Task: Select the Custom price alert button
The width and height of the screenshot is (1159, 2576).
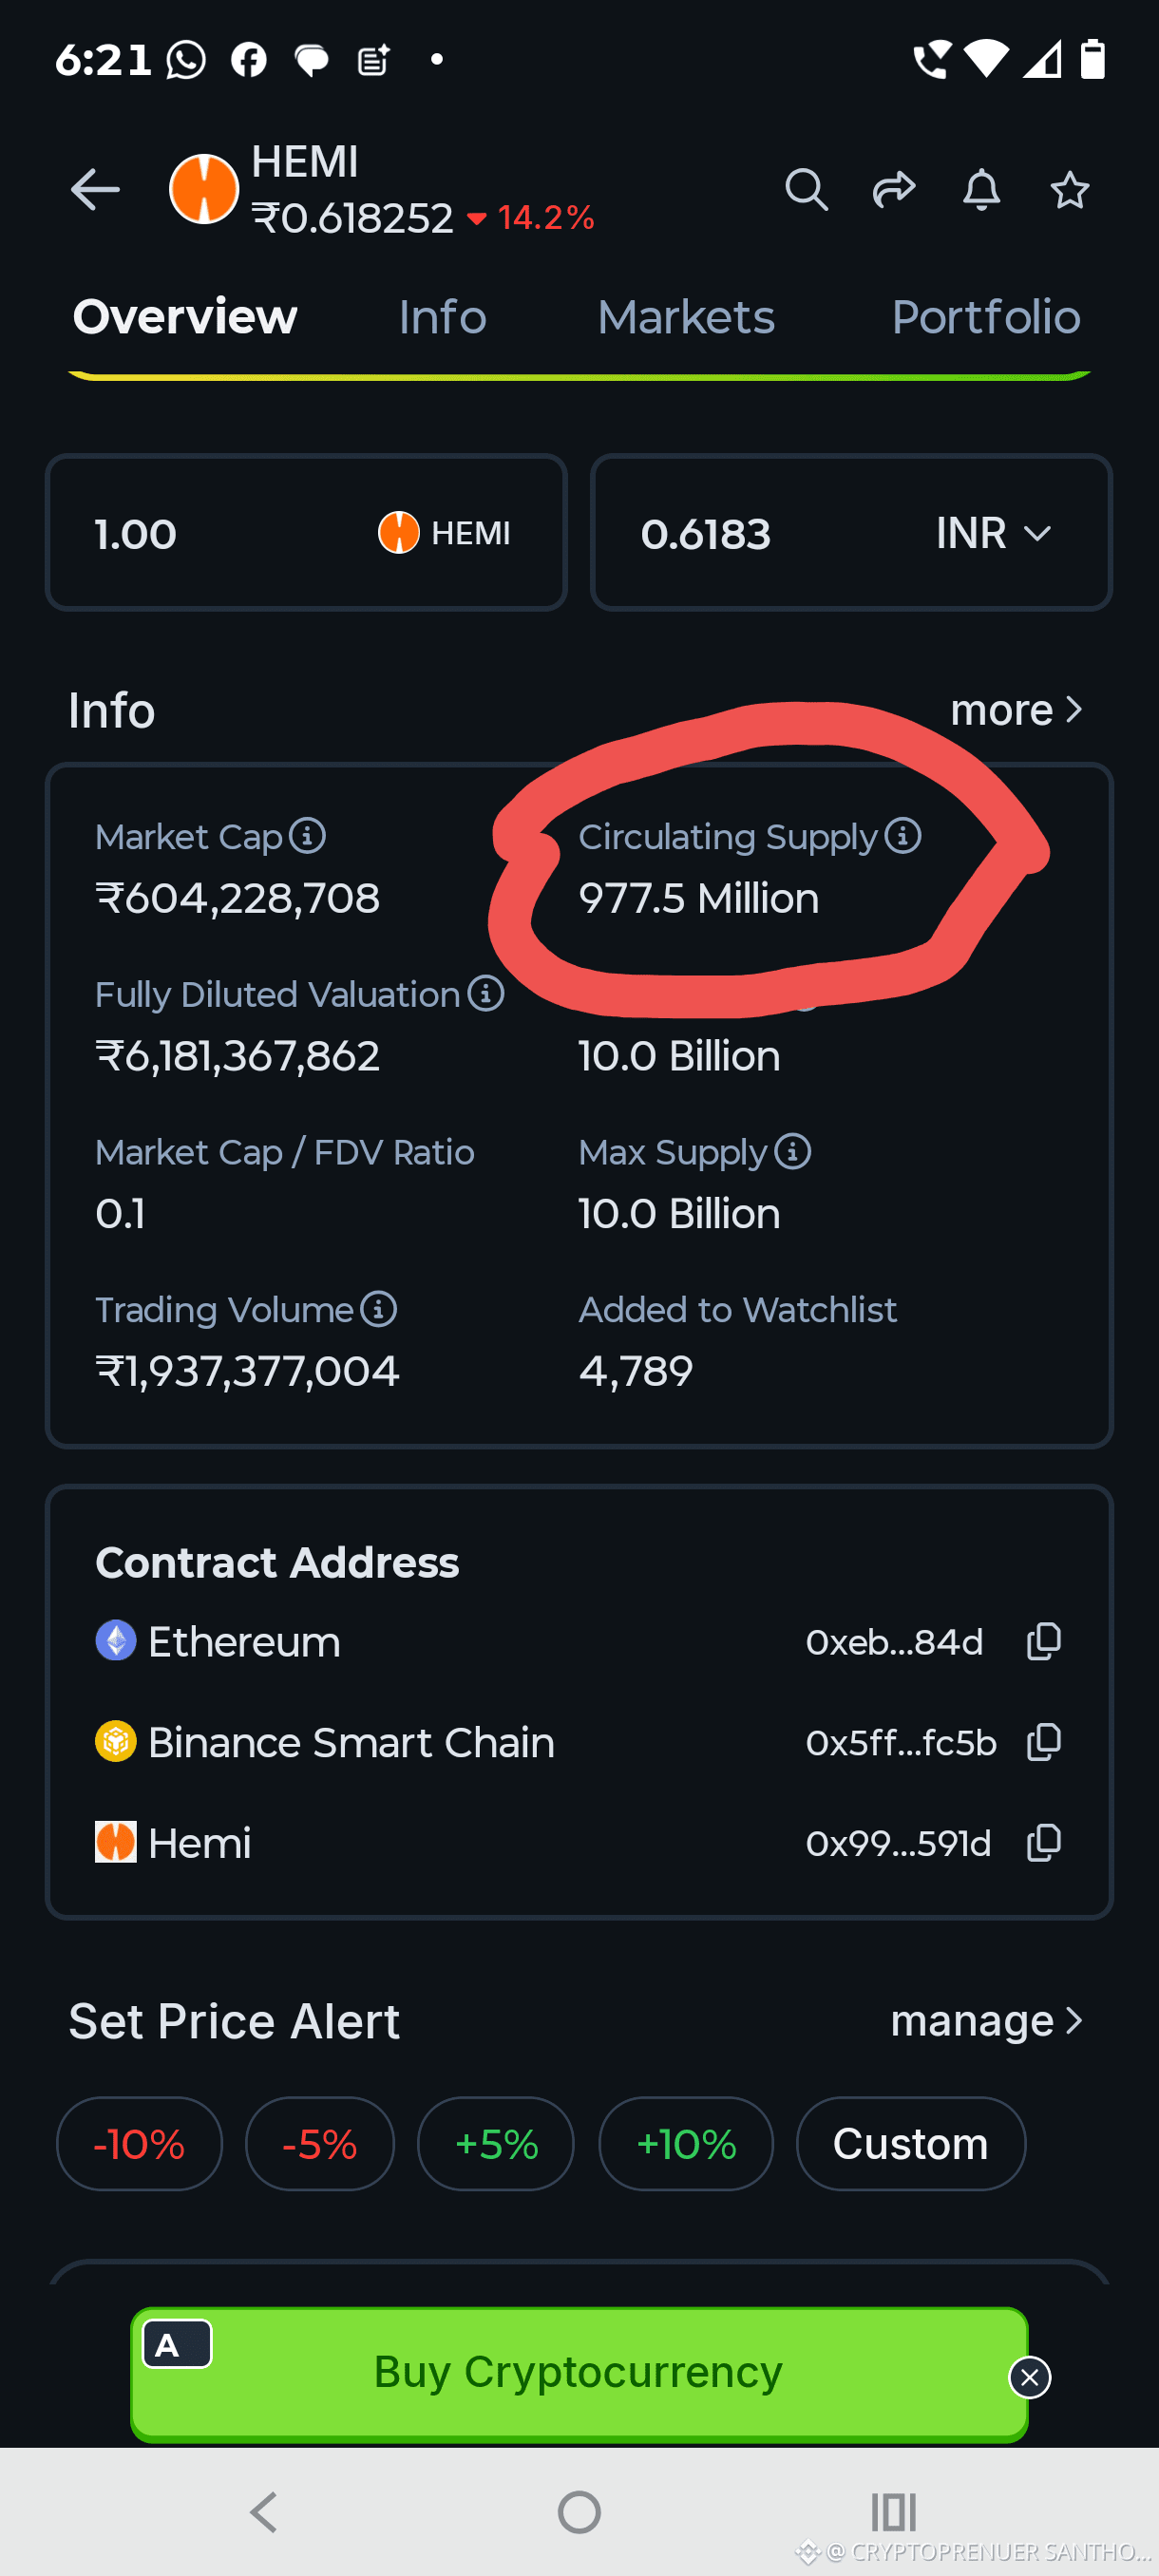Action: click(911, 2143)
